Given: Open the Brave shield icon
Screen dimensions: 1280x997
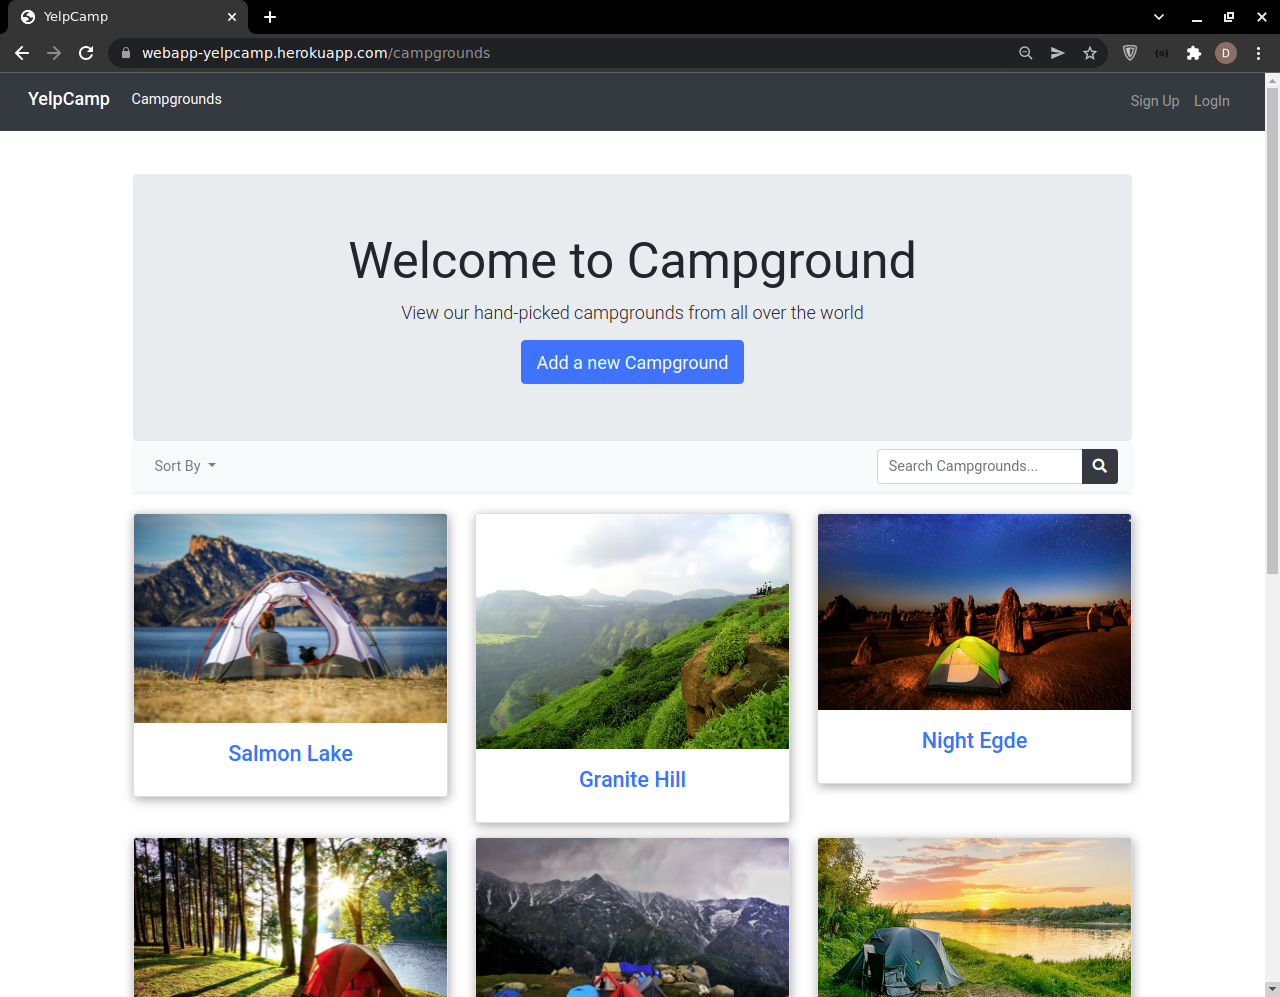Looking at the screenshot, I should pos(1130,53).
